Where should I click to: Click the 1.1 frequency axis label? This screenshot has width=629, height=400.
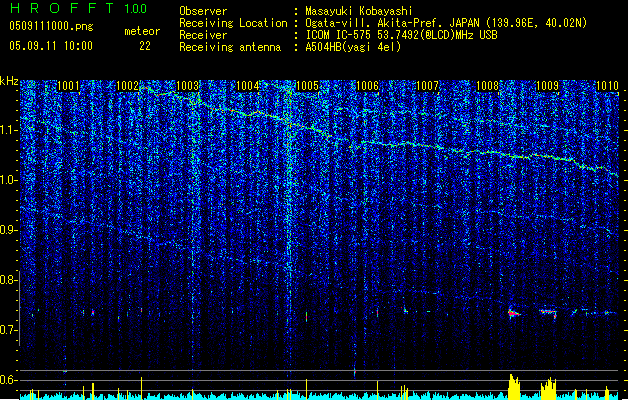point(8,130)
